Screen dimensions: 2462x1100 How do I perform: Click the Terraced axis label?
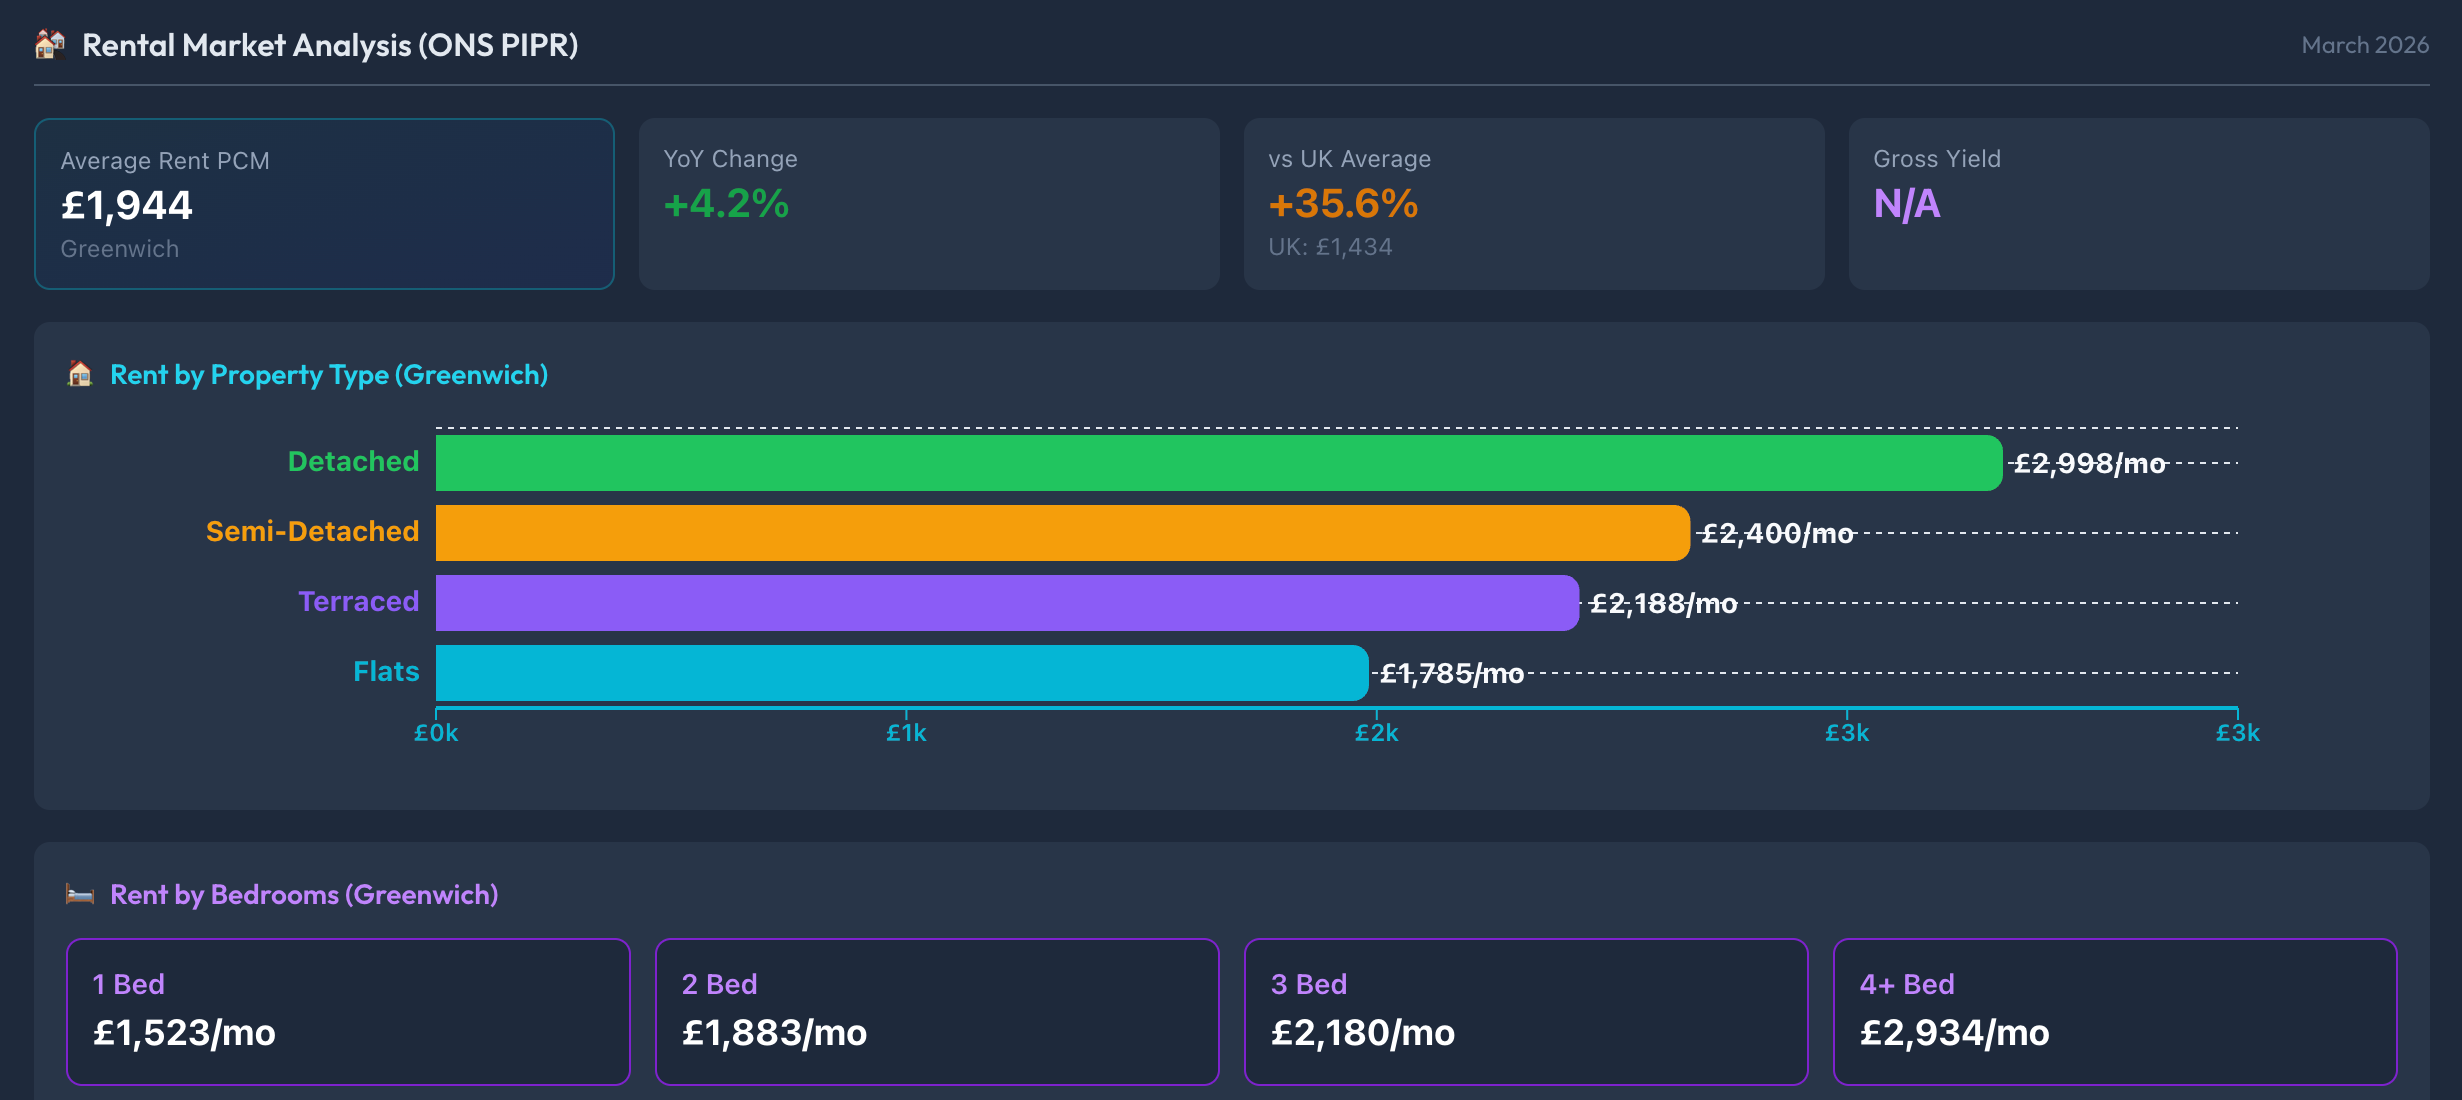(x=358, y=602)
